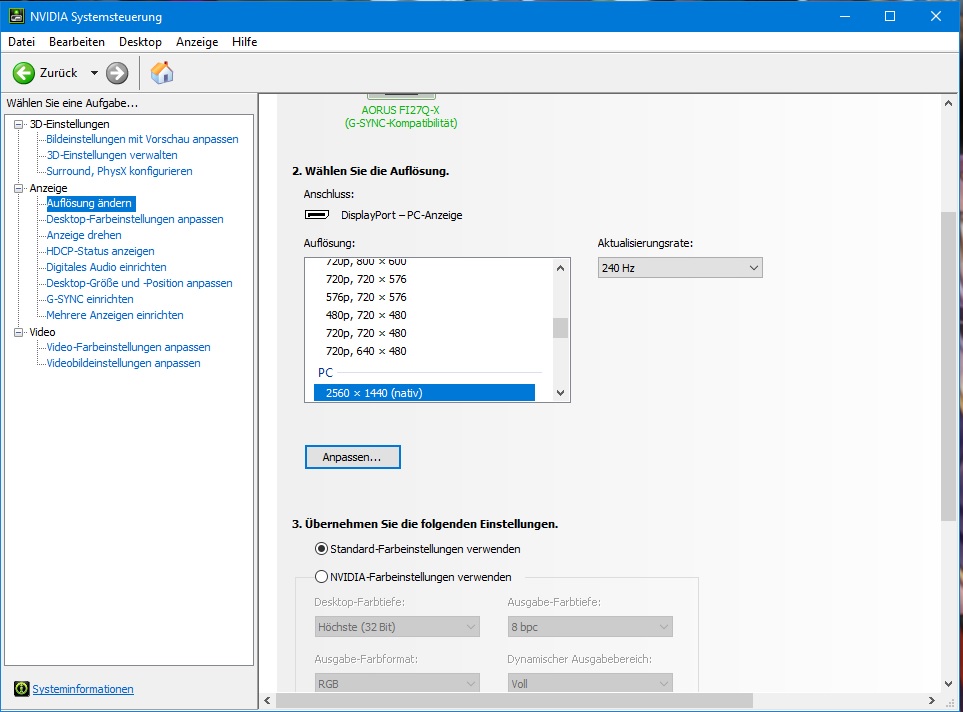Click the horizontal scrollbar left arrow
Screen dimensions: 963x712
(x=267, y=700)
